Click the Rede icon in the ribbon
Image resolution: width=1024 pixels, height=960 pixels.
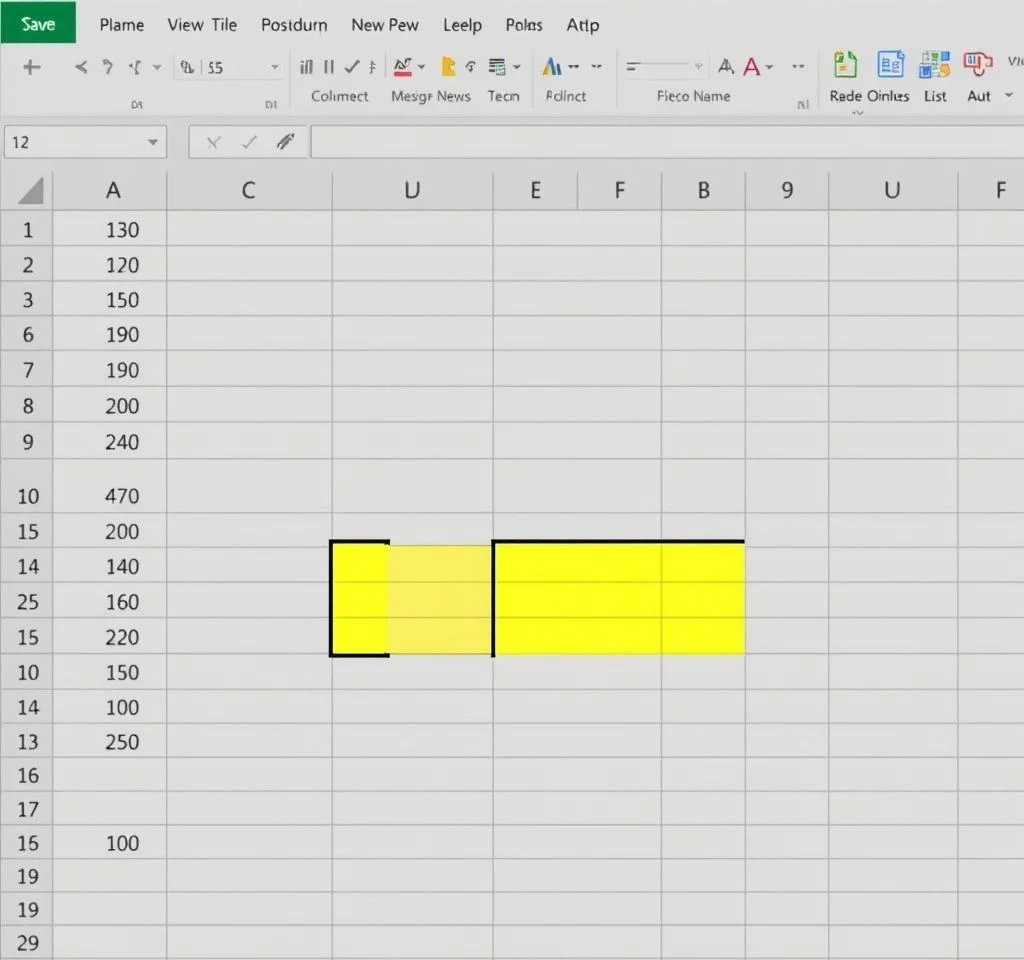[x=845, y=66]
